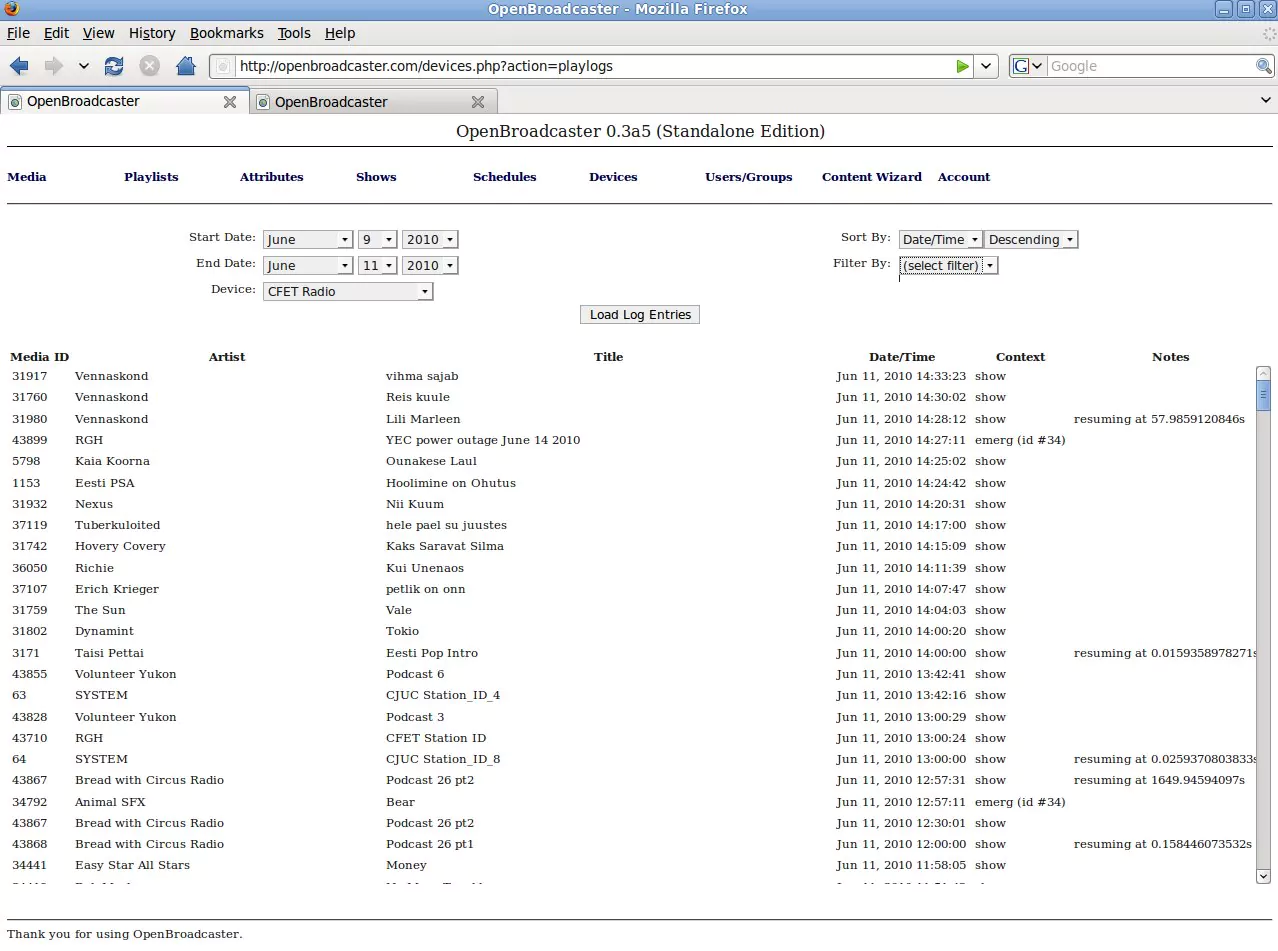The image size is (1278, 951).
Task: Click the site identity icon in the address bar
Action: click(x=224, y=66)
